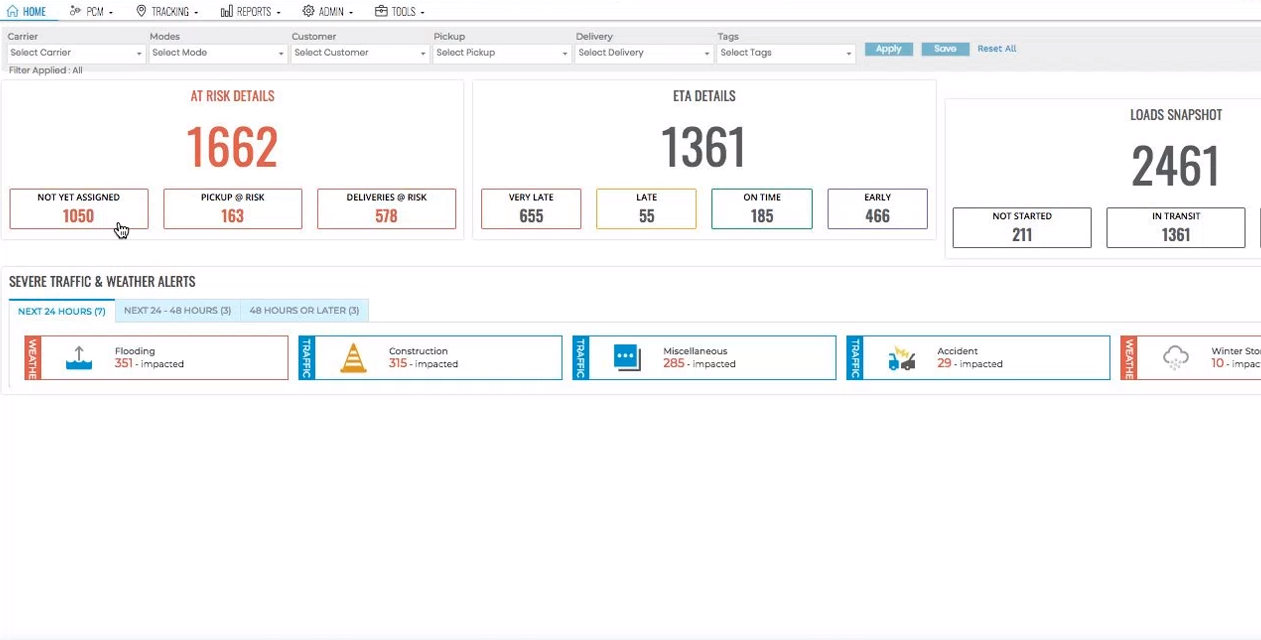Open the Miscellaneous 285 impacted alert card
This screenshot has width=1261, height=640.
click(704, 358)
